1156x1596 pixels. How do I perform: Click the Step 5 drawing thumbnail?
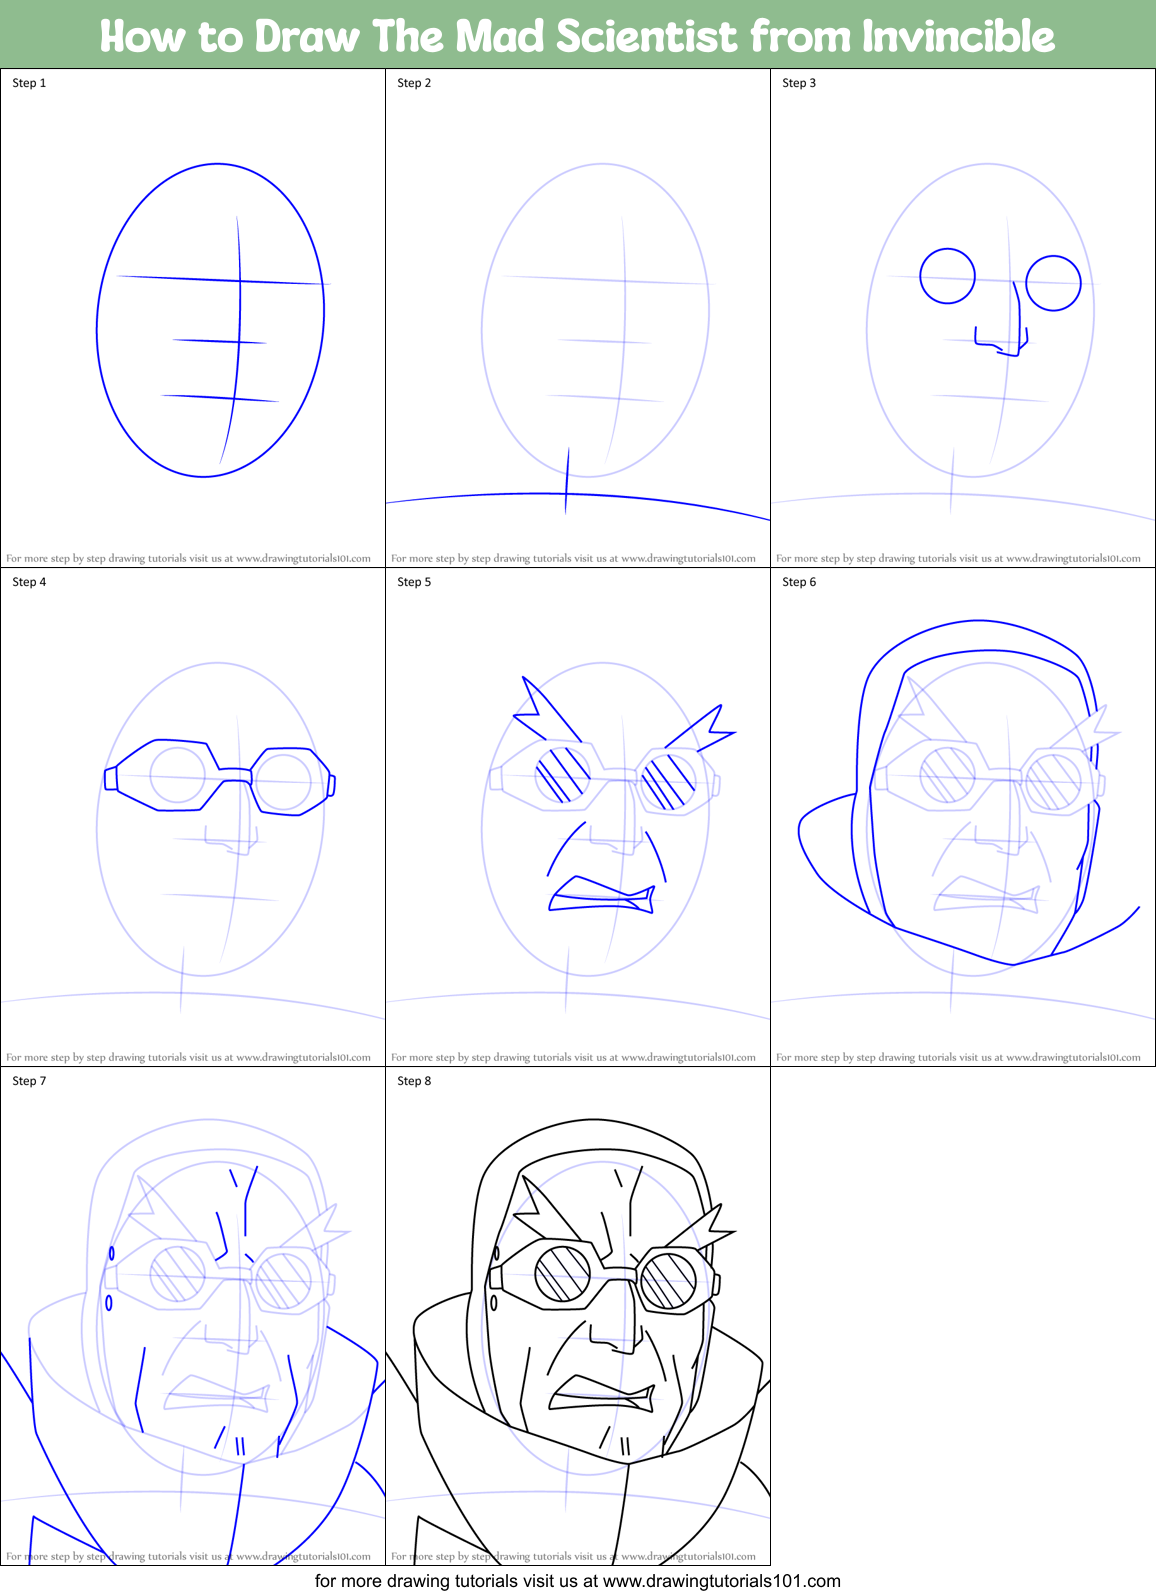tap(578, 817)
